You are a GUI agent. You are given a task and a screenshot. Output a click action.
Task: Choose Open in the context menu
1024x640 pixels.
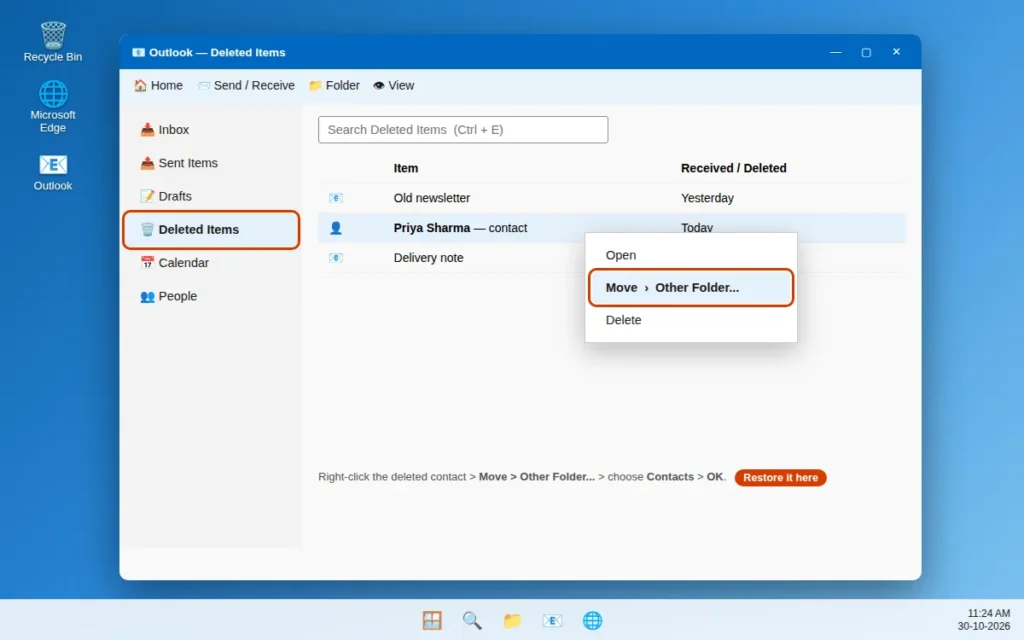(691, 255)
